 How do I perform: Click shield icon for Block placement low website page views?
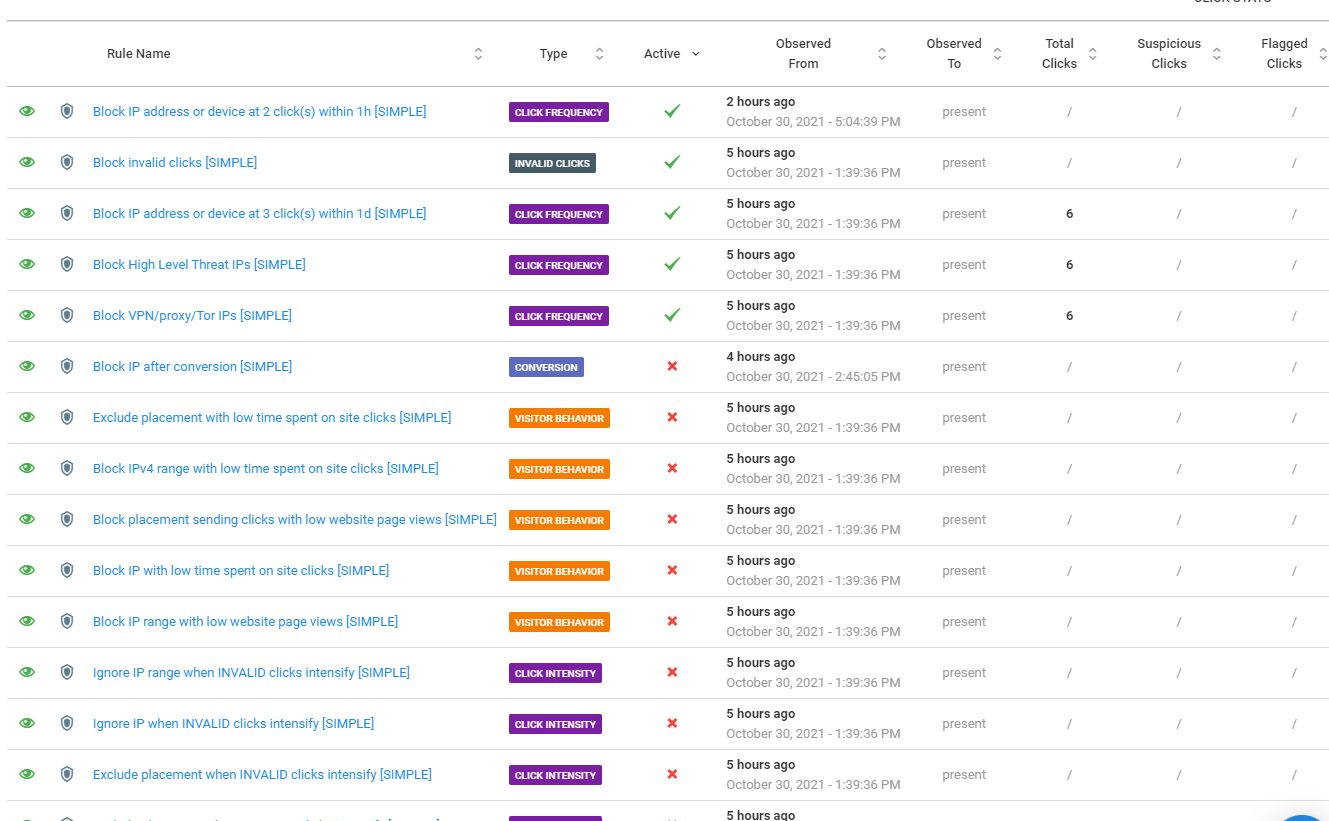[x=67, y=519]
